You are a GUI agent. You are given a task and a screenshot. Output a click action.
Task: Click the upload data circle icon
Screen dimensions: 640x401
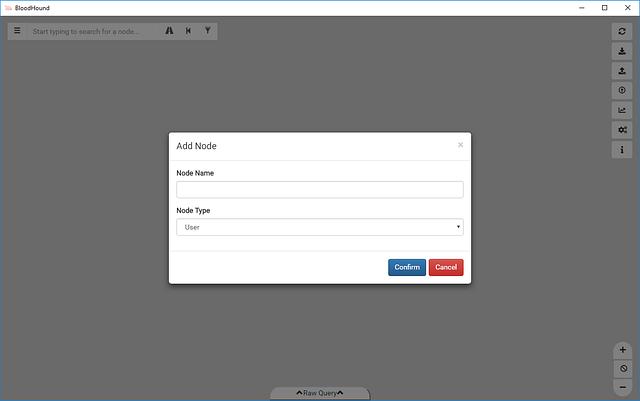[x=622, y=90]
